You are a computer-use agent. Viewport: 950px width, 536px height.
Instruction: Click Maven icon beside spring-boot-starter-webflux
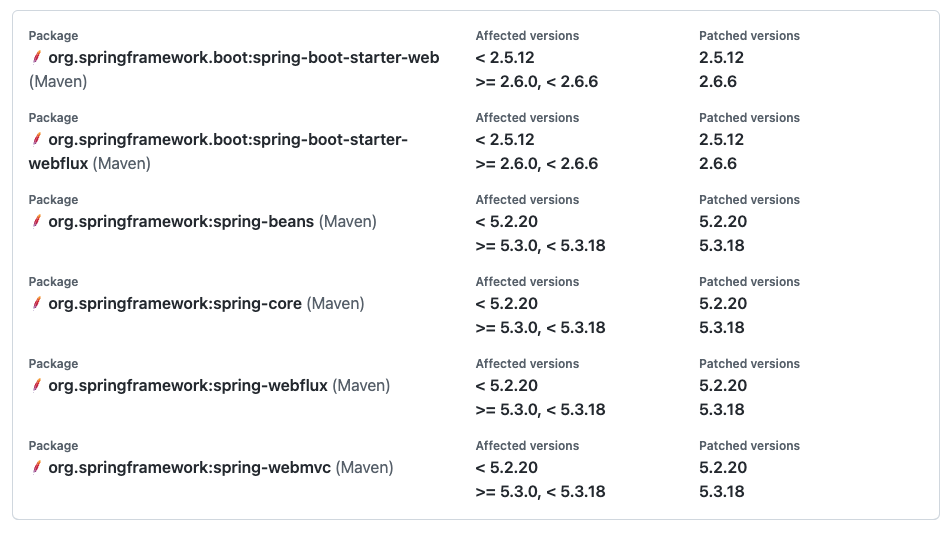tap(36, 139)
